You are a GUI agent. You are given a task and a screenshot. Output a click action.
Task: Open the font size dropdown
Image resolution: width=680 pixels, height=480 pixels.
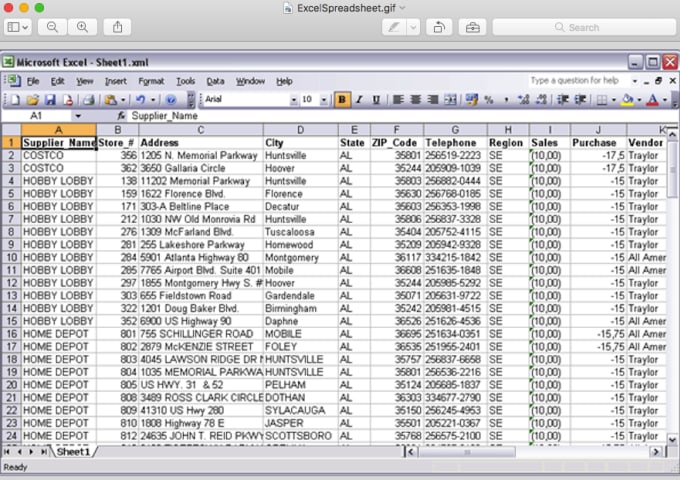point(324,100)
